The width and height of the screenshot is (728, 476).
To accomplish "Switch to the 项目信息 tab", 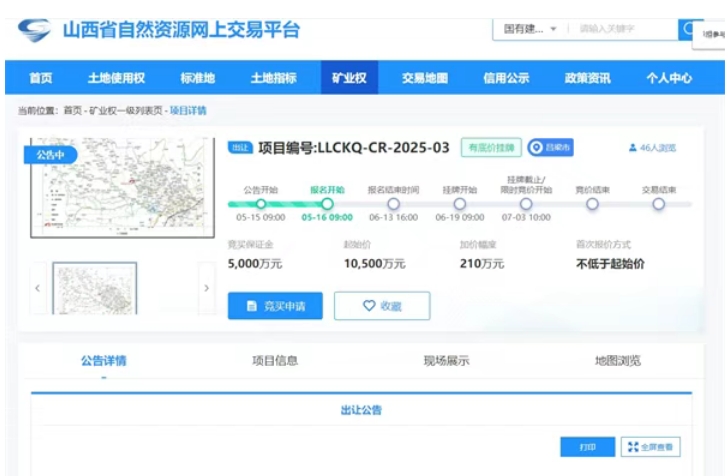I will pos(275,361).
